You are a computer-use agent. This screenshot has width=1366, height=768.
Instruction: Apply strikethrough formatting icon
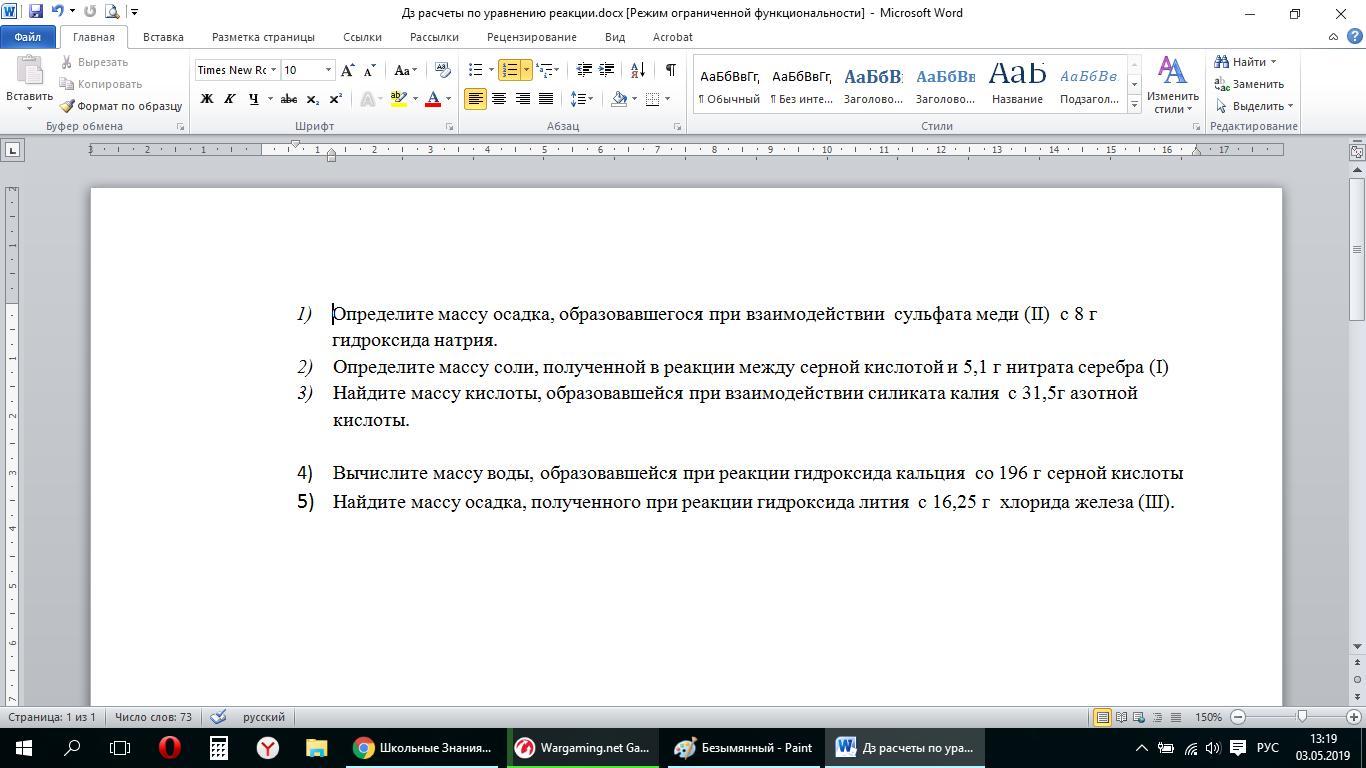point(288,99)
